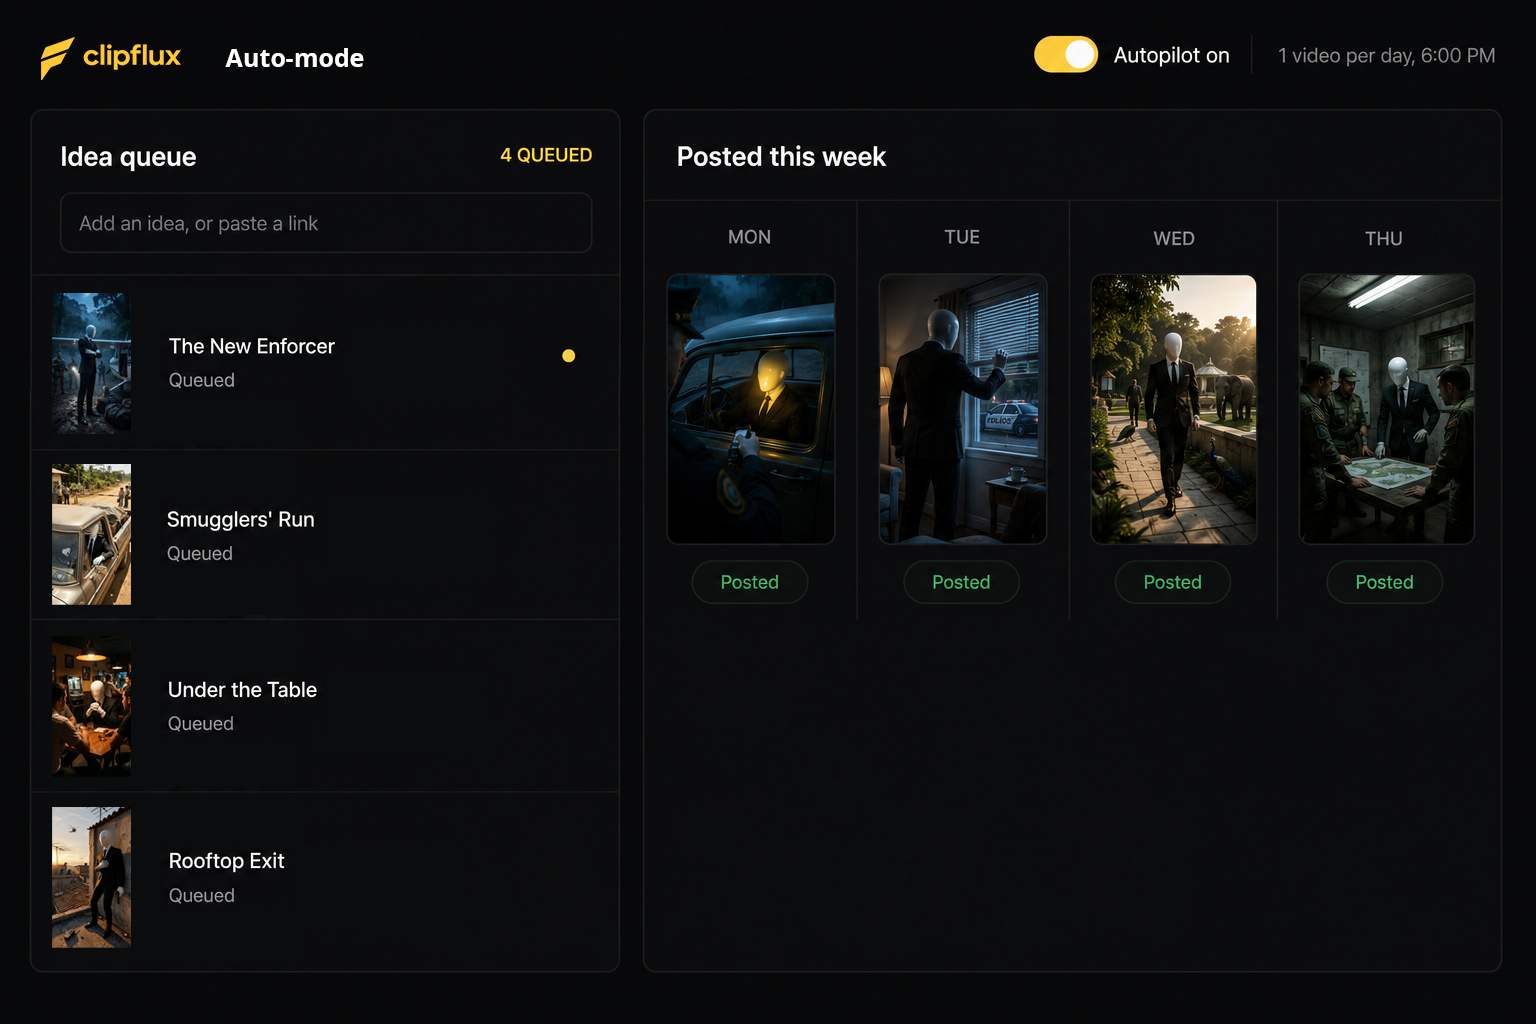
Task: Open Thursday's posted video thumbnail
Action: [1386, 409]
